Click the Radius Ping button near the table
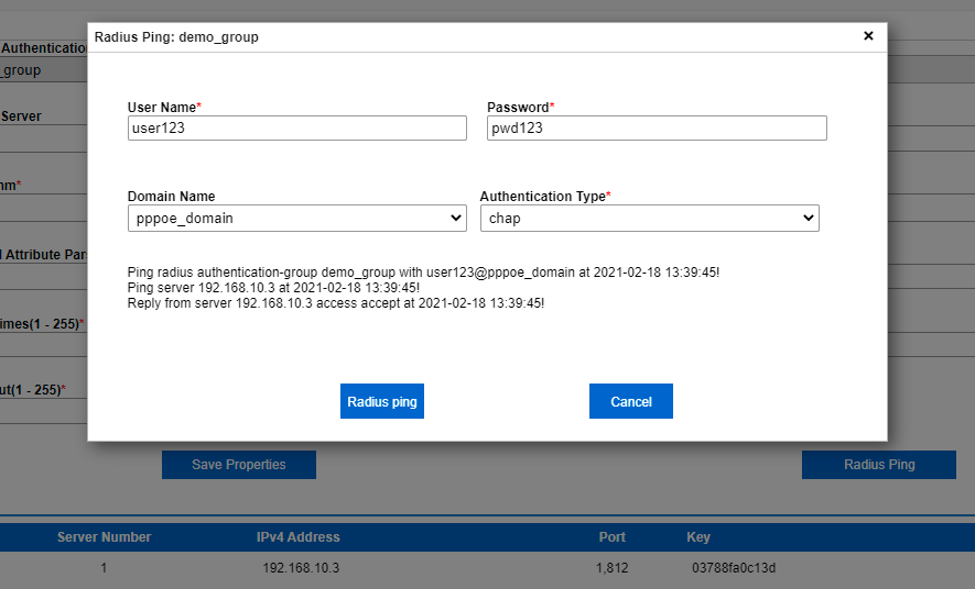The image size is (977, 589). [x=878, y=464]
